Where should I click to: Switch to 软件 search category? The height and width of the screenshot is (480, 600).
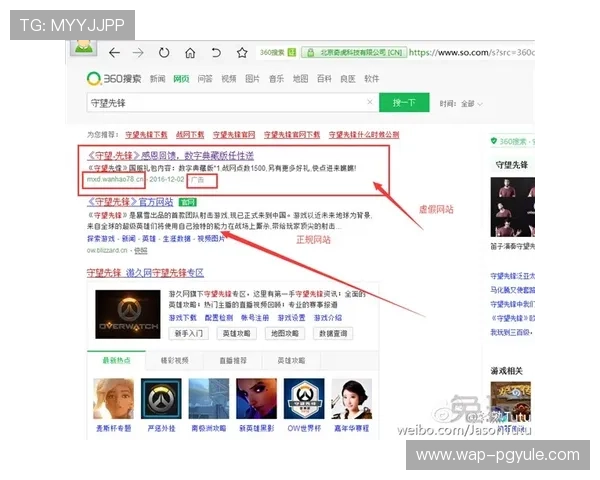(x=372, y=79)
